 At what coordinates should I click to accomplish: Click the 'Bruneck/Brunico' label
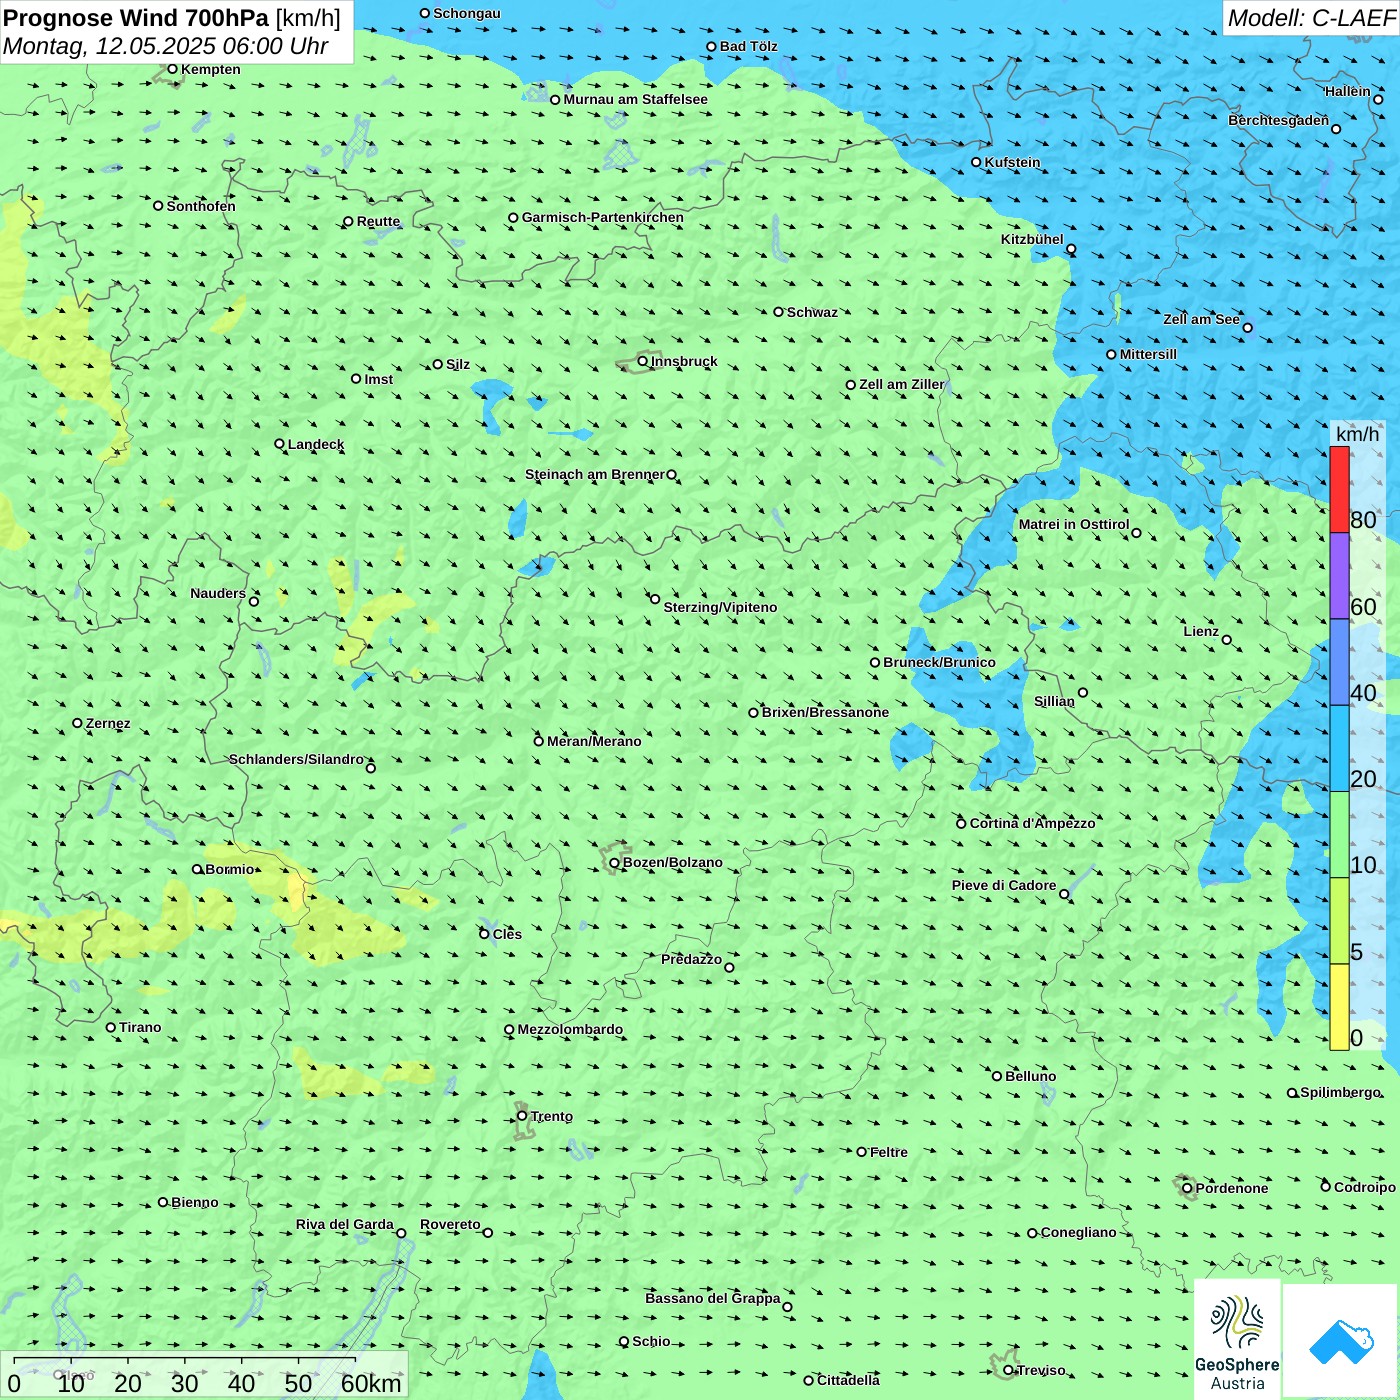939,662
